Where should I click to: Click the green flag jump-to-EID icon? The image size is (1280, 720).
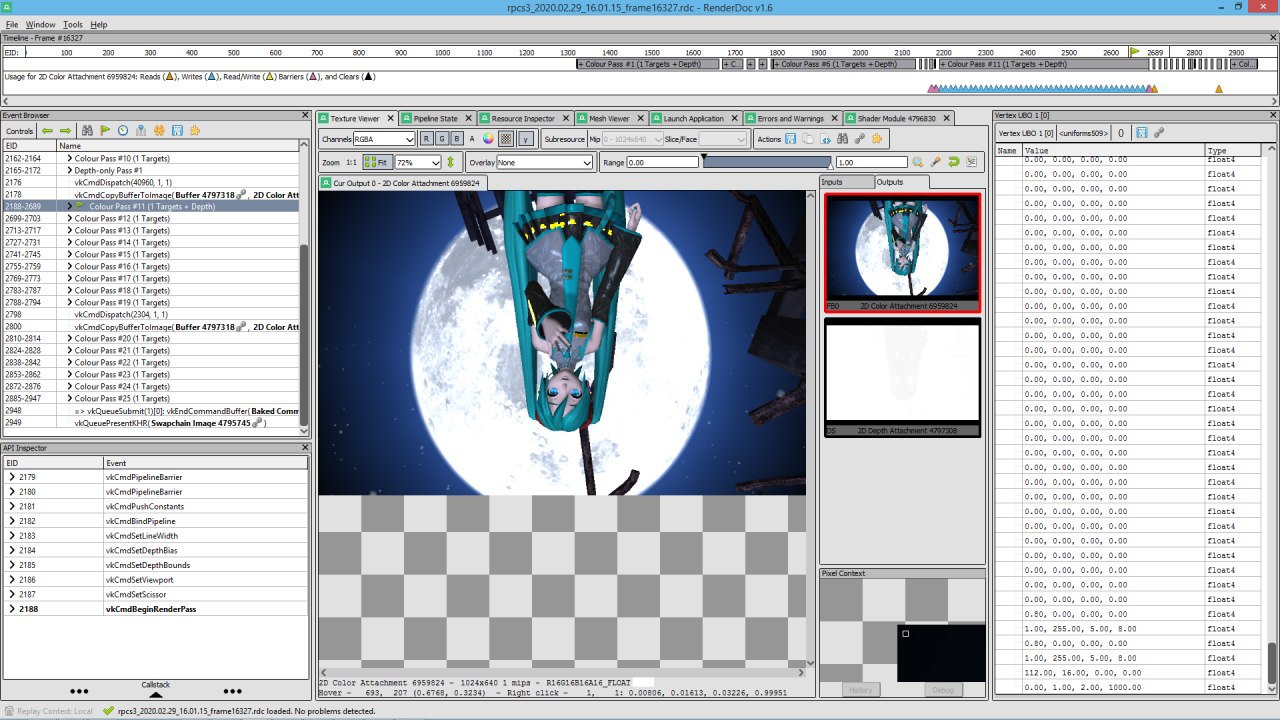click(x=105, y=131)
